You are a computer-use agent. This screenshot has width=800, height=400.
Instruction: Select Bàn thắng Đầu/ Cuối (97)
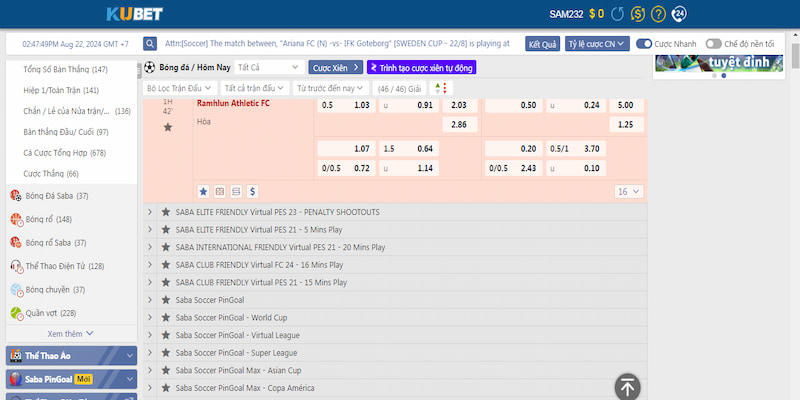pos(66,132)
